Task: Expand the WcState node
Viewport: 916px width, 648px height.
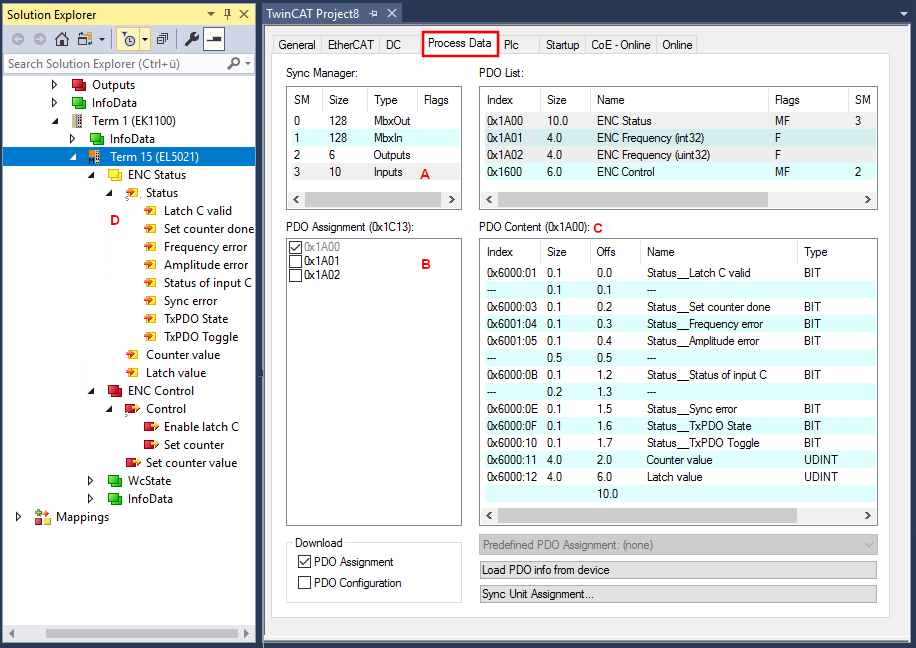Action: point(91,481)
